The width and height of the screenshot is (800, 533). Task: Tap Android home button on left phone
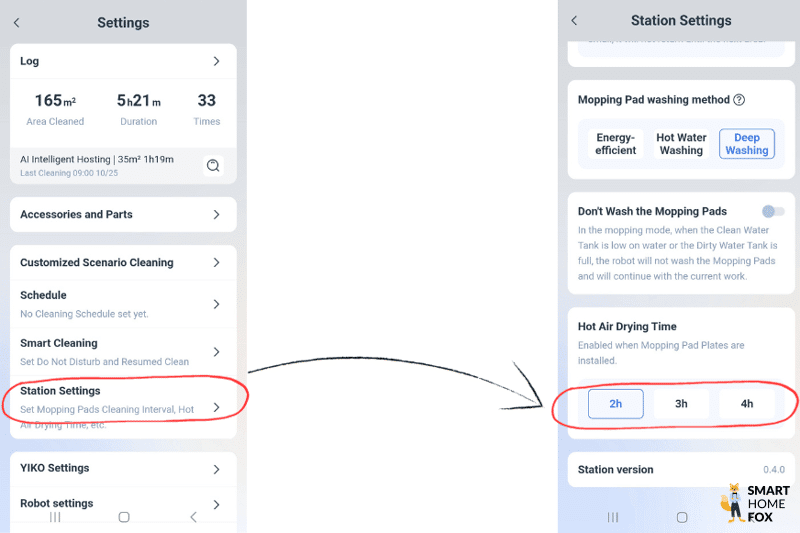(124, 517)
